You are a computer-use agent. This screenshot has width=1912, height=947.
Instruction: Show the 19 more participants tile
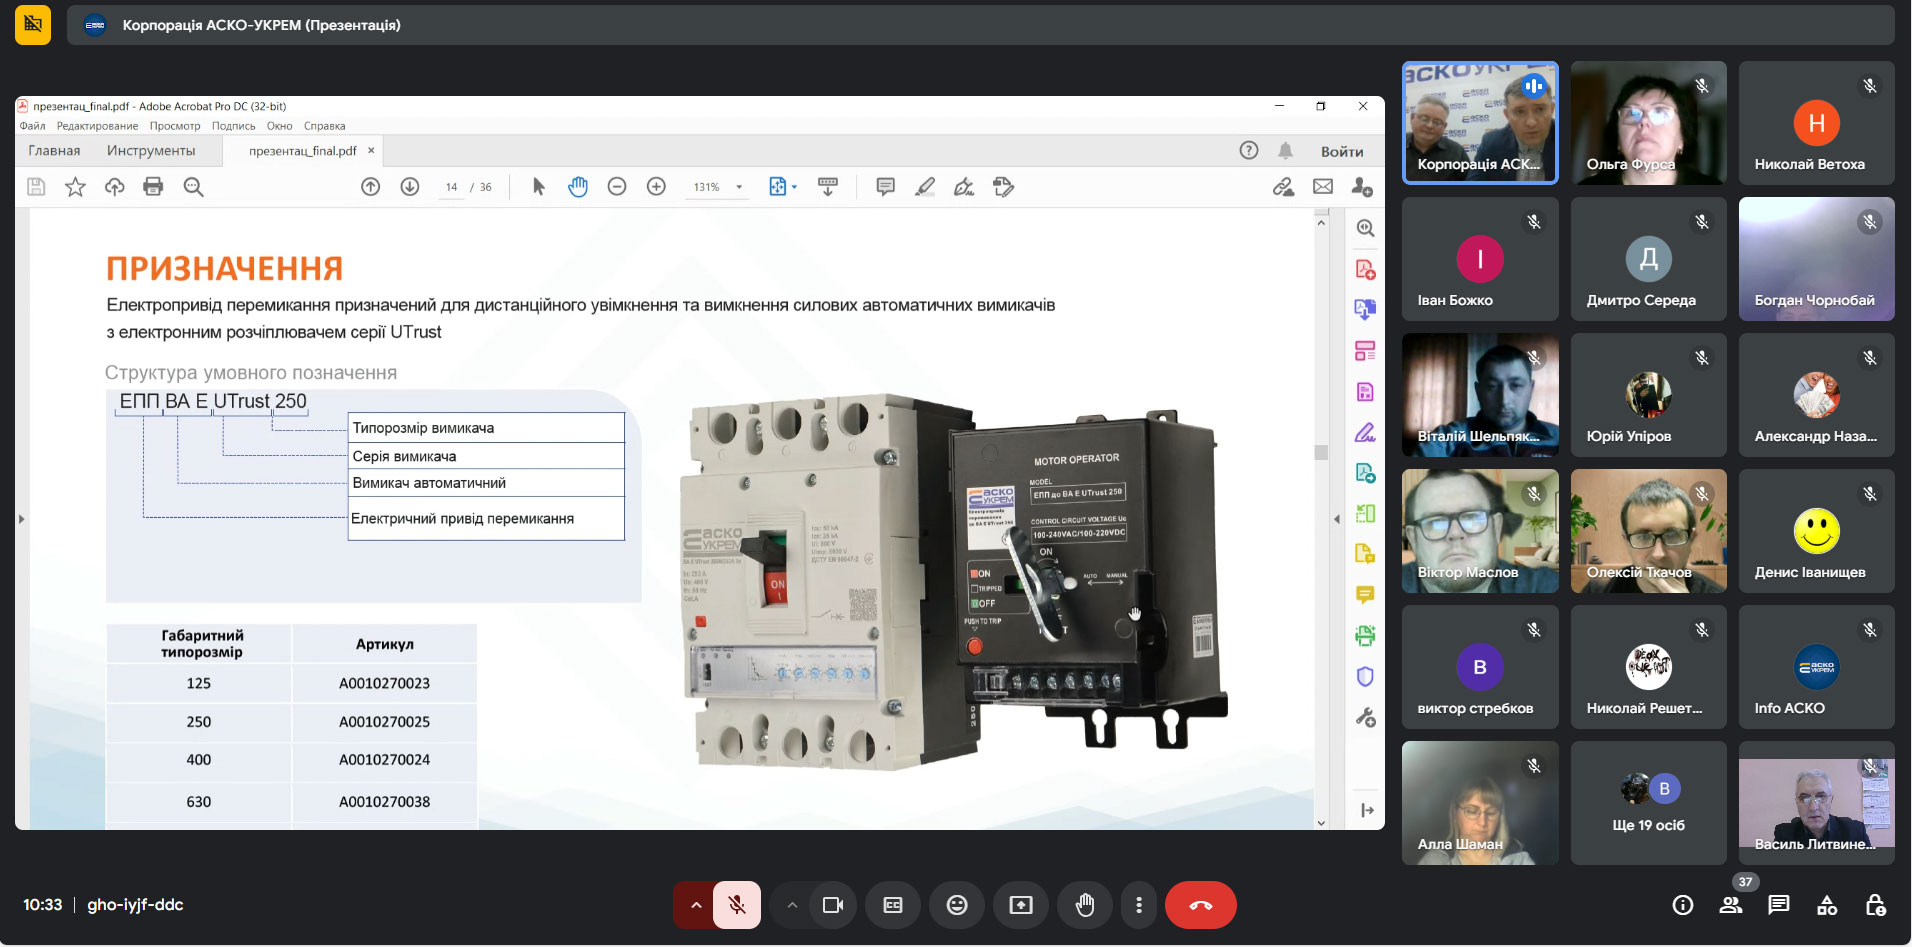click(1648, 803)
